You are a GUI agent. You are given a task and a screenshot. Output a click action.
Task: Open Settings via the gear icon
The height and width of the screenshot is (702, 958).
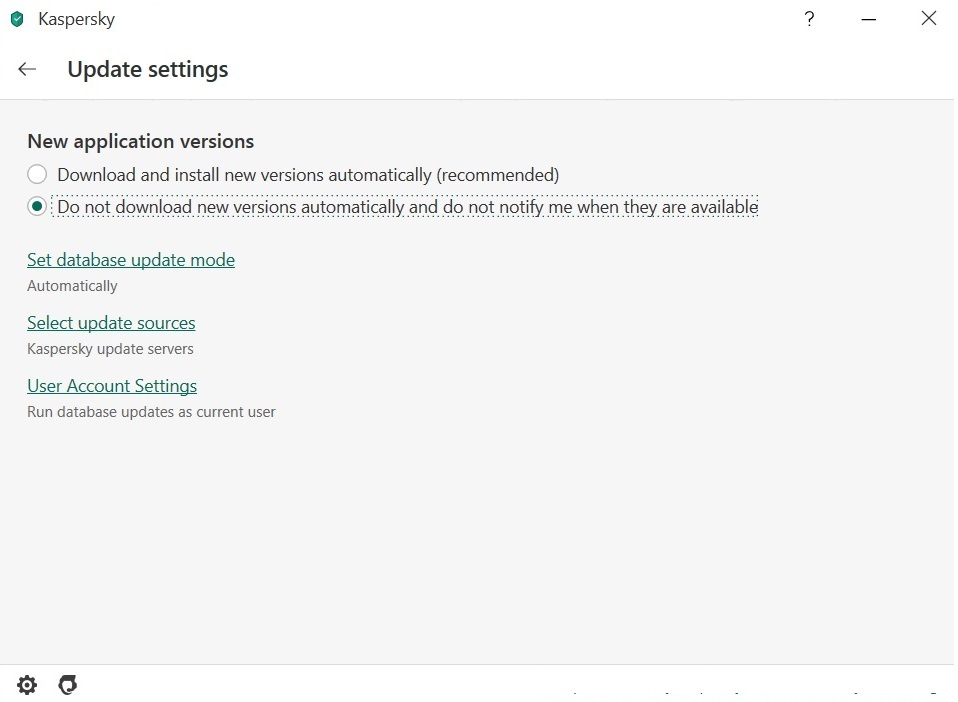(x=27, y=685)
